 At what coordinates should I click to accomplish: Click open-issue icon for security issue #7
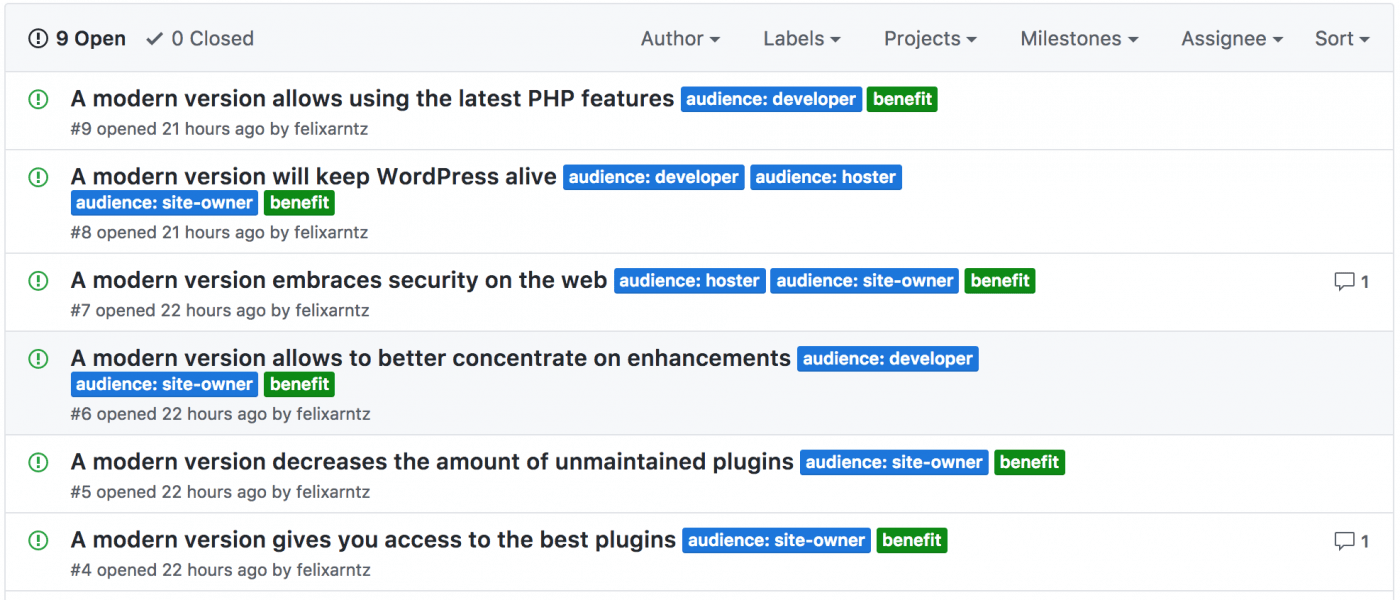(x=38, y=281)
